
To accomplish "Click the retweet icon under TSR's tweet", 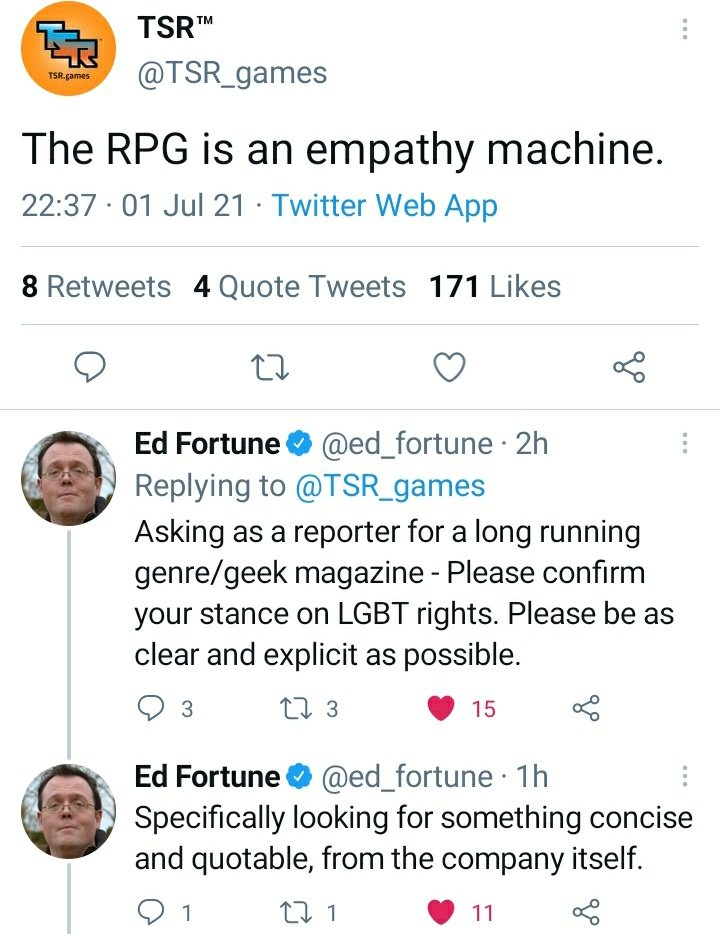I will click(268, 367).
